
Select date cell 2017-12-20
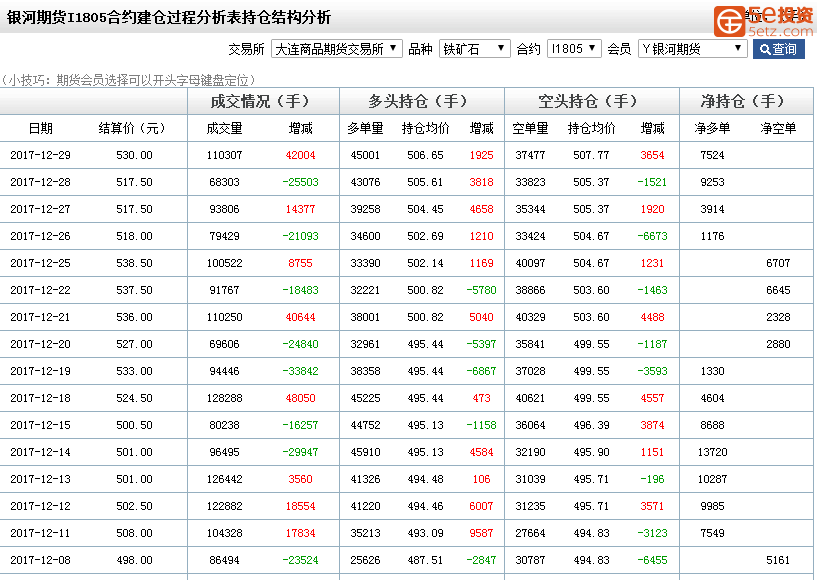(x=40, y=344)
